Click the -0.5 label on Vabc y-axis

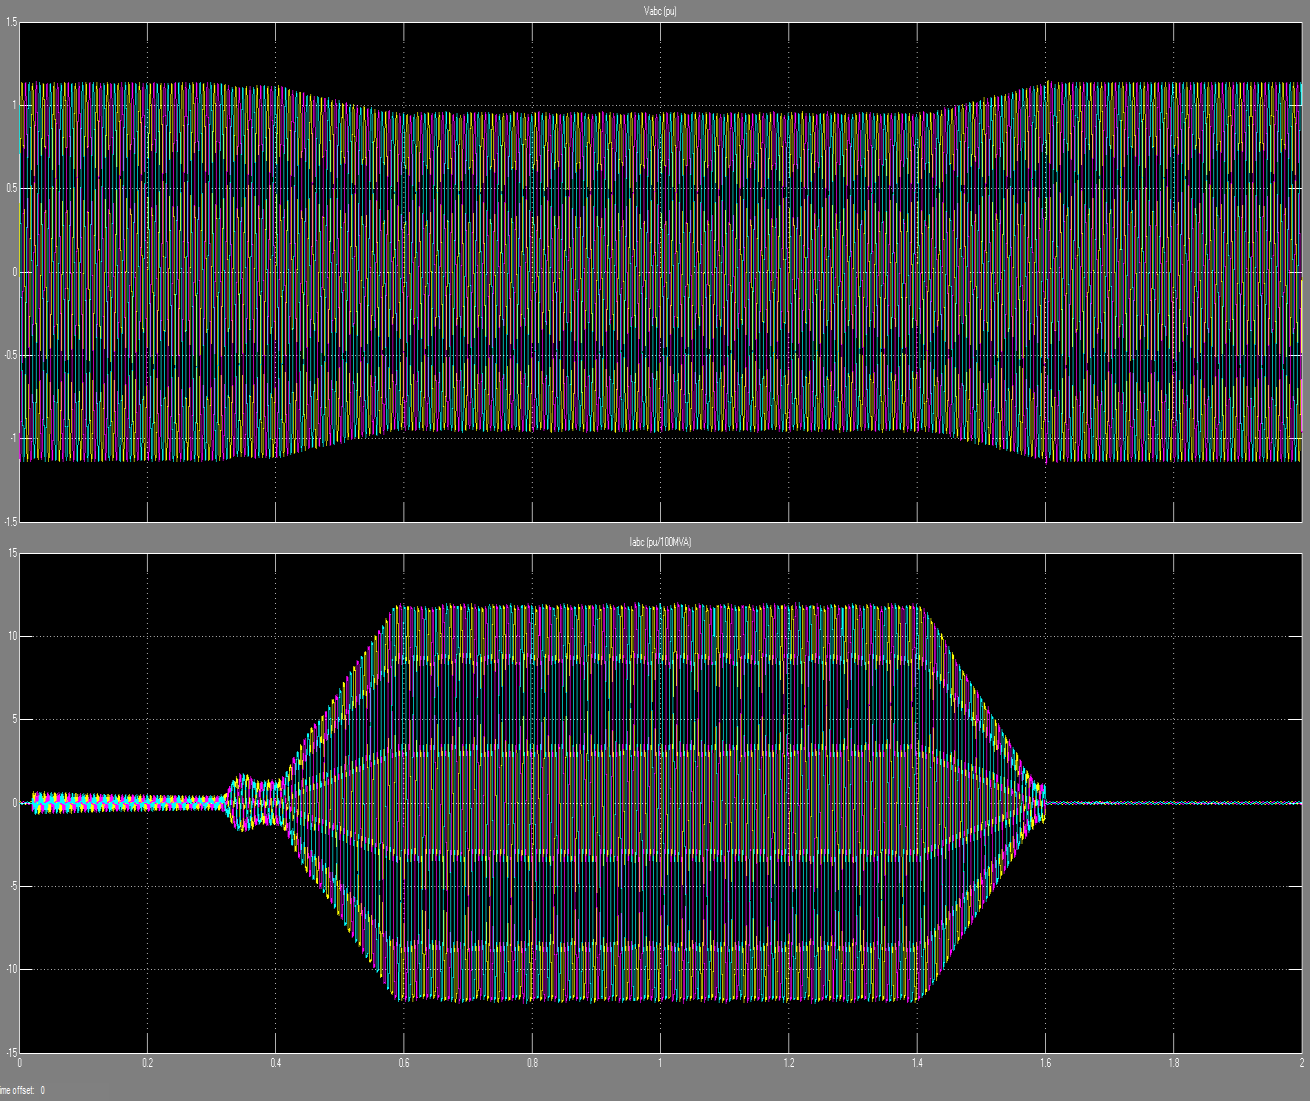[x=10, y=355]
